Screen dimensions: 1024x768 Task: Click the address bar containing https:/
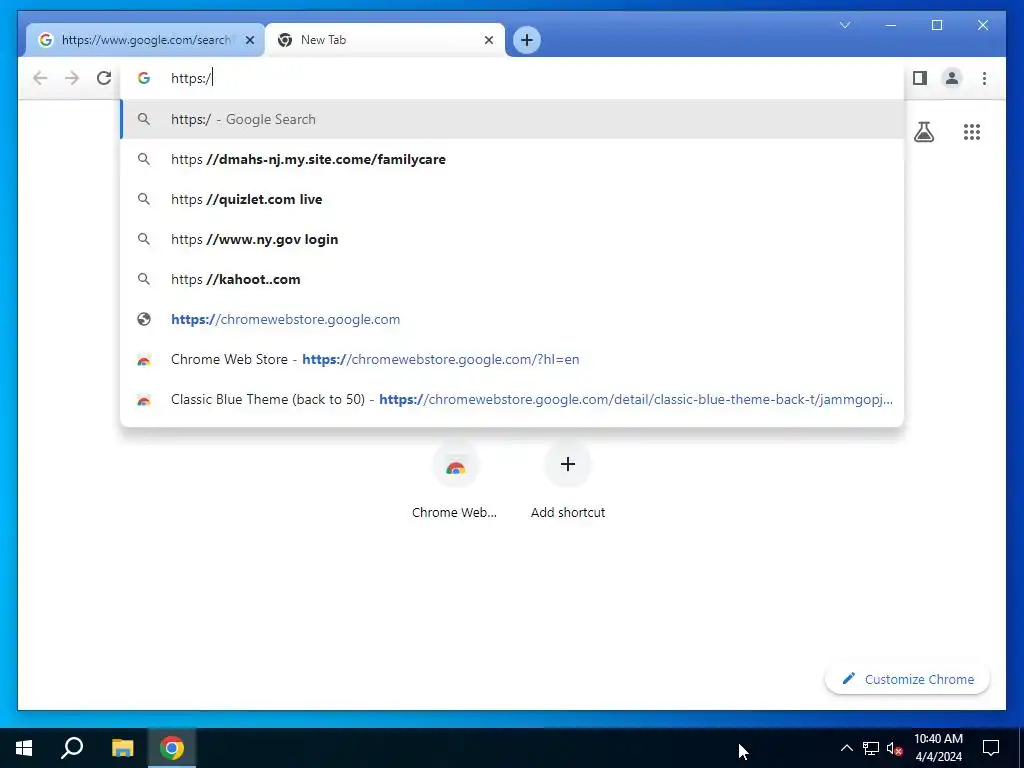(512, 78)
